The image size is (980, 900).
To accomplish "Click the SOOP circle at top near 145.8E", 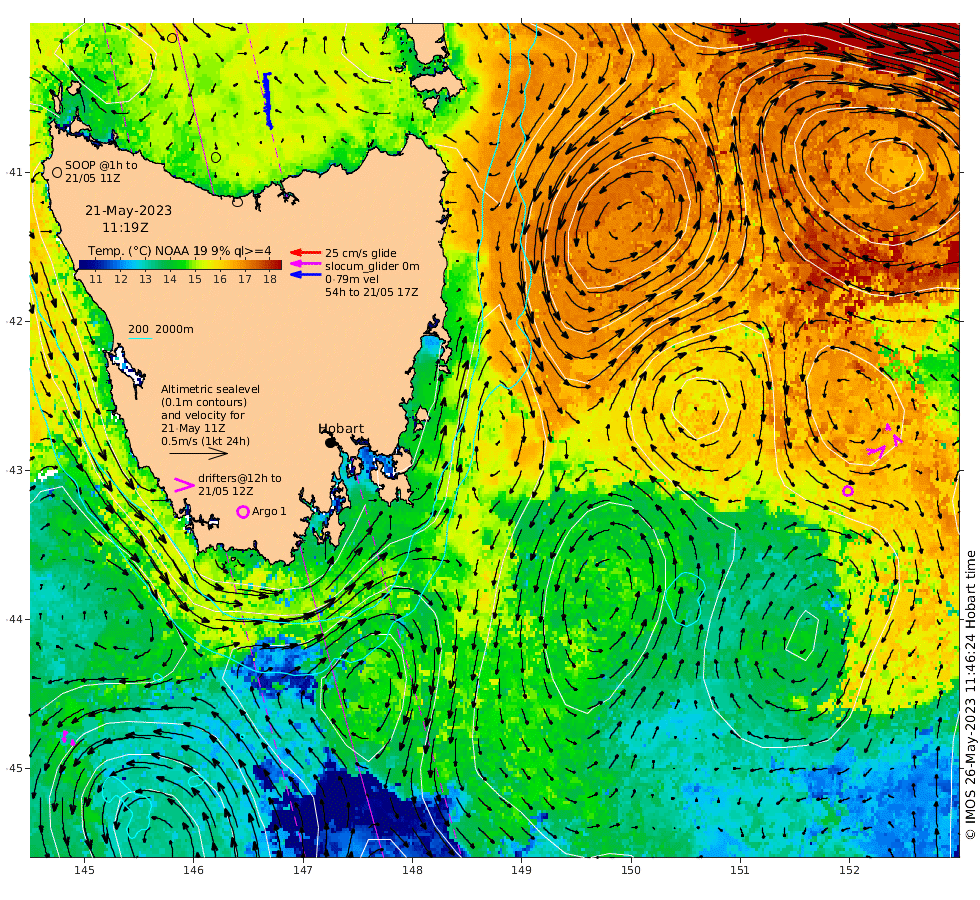I will [172, 38].
